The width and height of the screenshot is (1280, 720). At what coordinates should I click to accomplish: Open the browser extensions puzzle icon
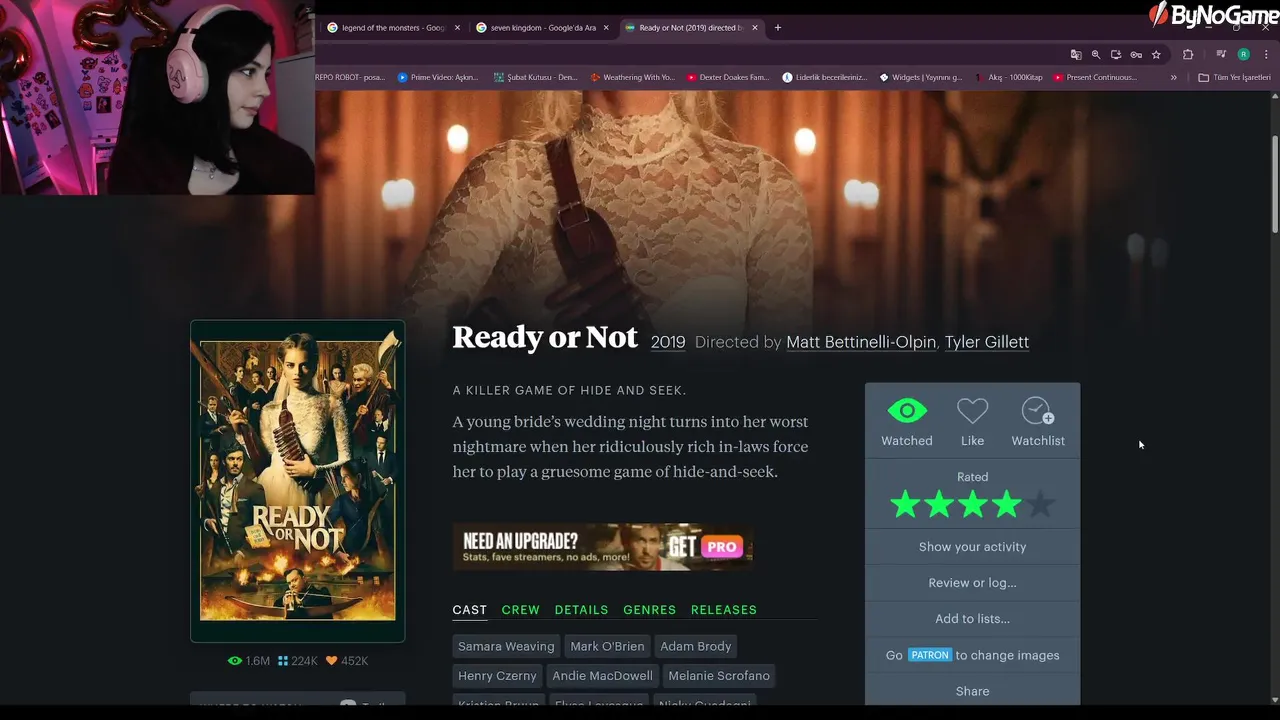coord(1188,55)
